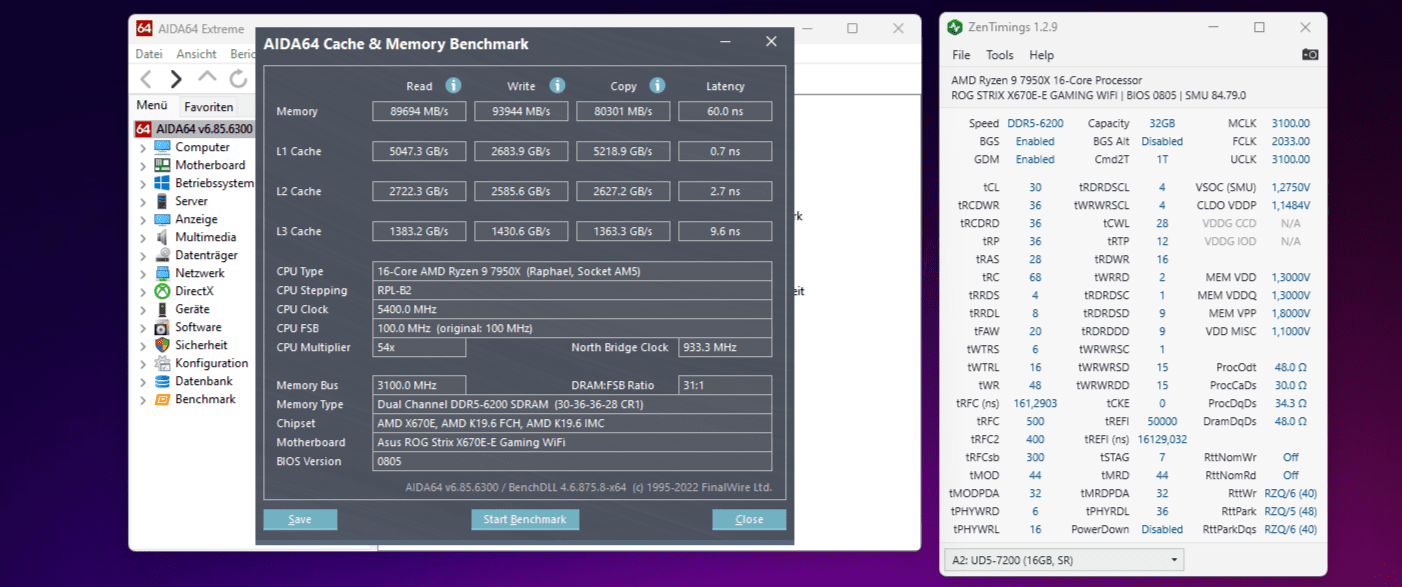
Task: Click the FCLK value 2033.00
Action: 1290,142
